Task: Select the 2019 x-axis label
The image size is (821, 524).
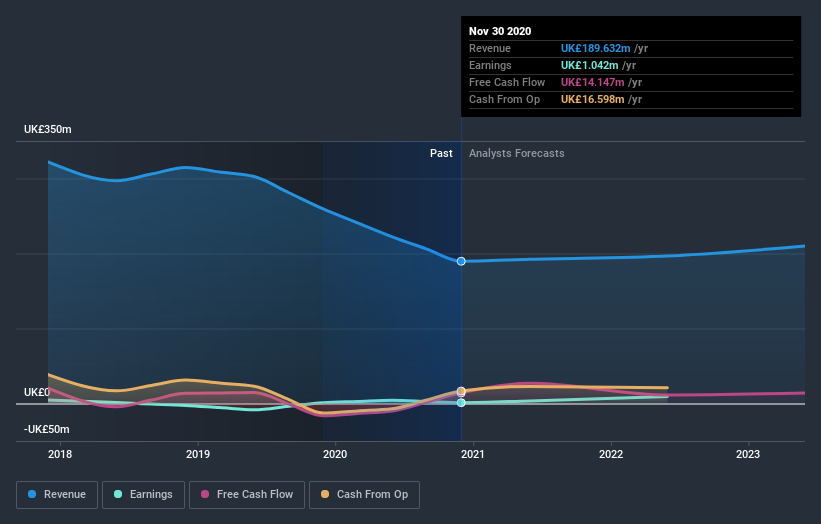Action: (198, 454)
